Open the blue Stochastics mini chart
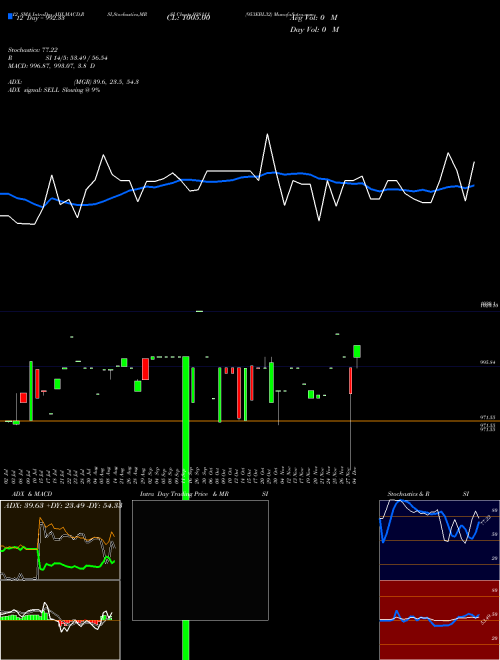This screenshot has width=500, height=660. pyautogui.click(x=439, y=540)
